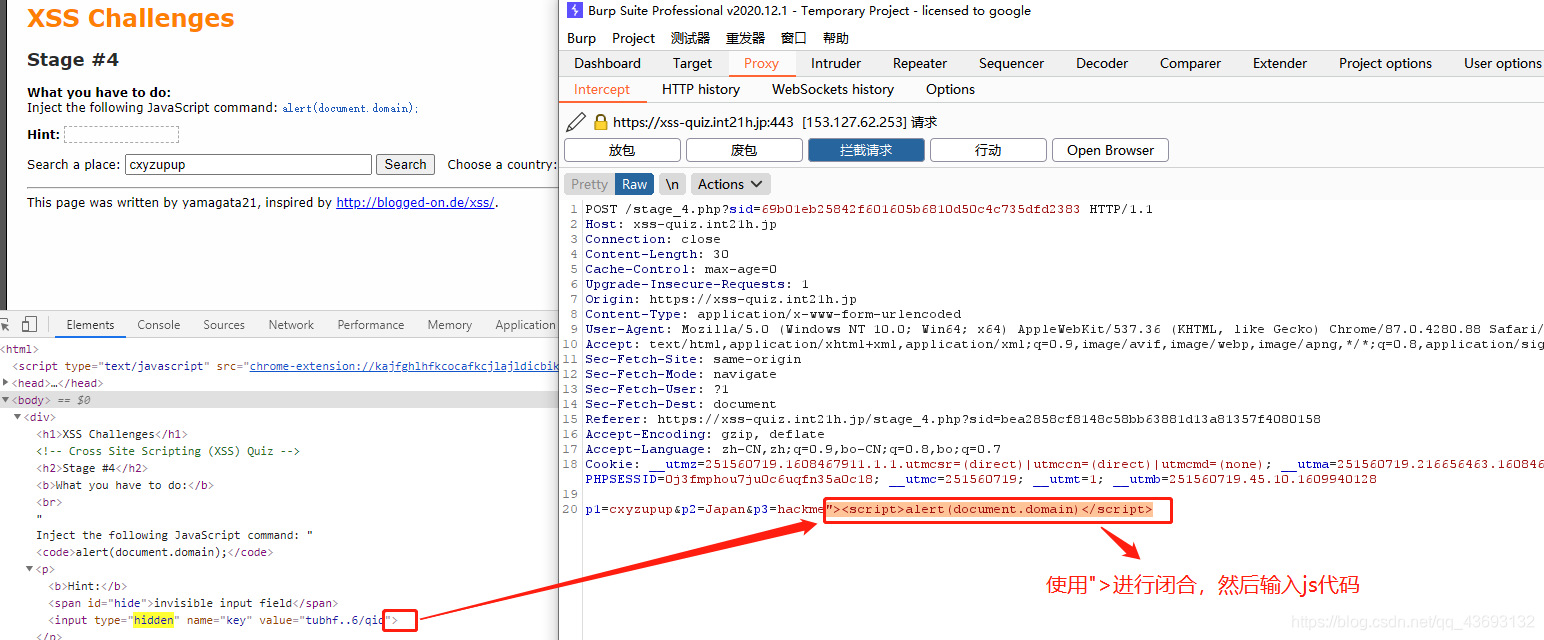Collapse the body node in Elements tree
The width and height of the screenshot is (1544, 640).
[6, 400]
